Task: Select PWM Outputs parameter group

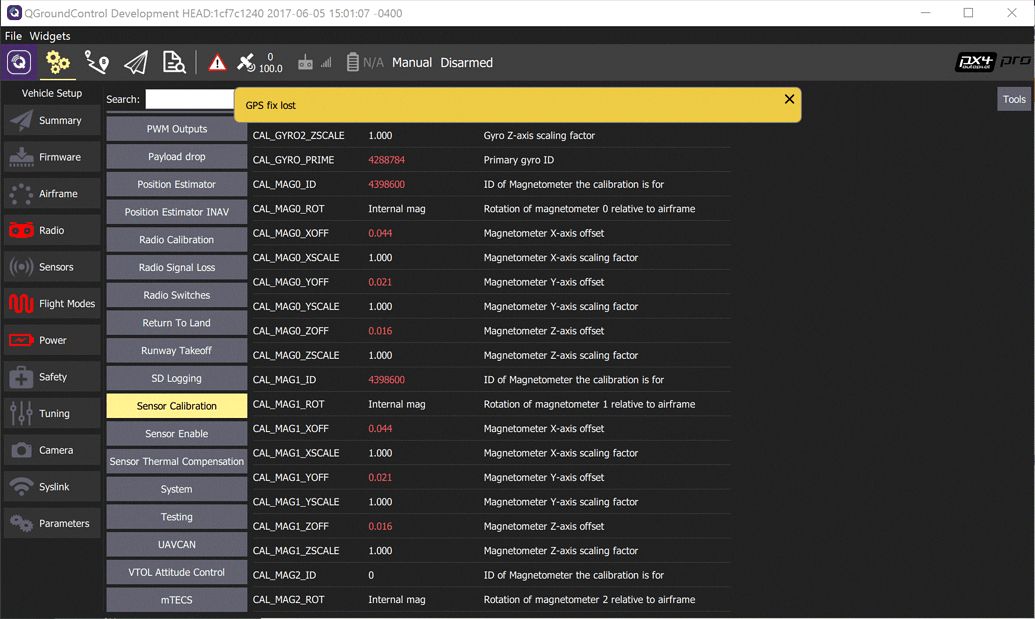Action: [177, 129]
